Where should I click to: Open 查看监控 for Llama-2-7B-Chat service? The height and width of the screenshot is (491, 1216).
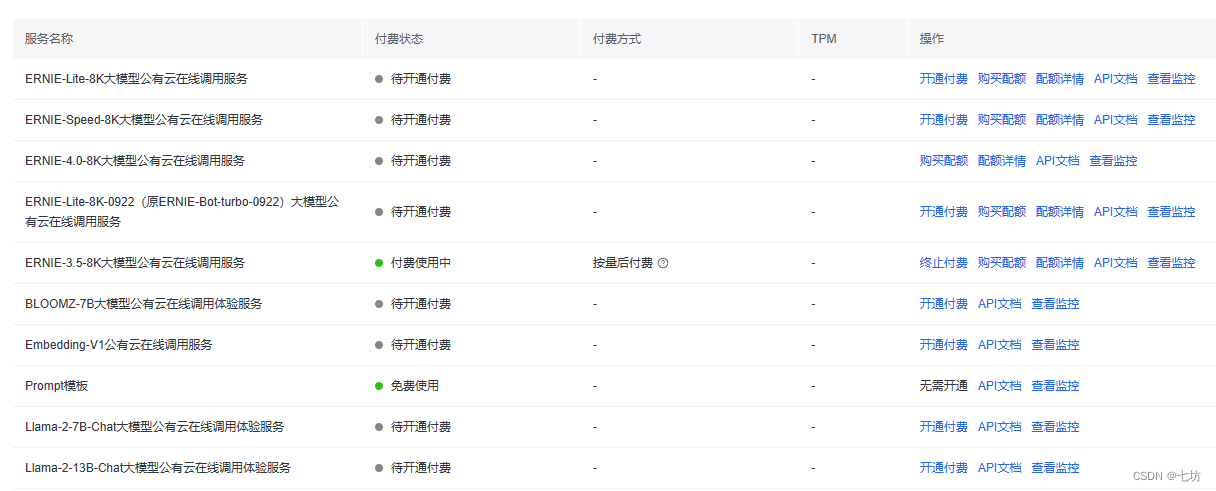[x=1055, y=427]
